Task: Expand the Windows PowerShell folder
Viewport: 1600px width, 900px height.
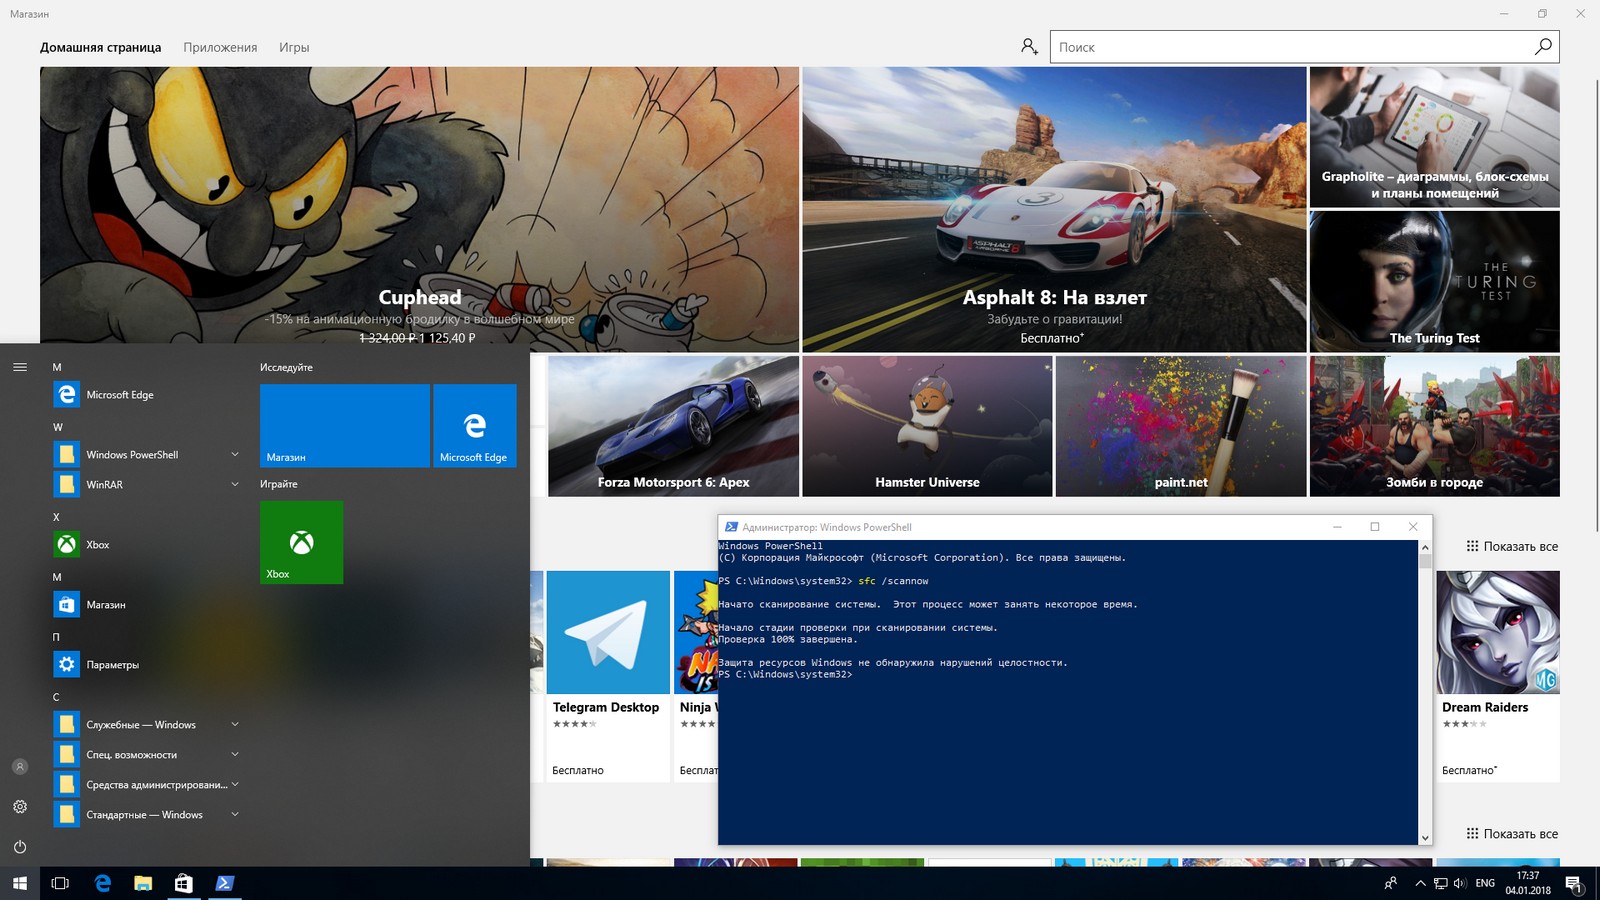Action: pyautogui.click(x=235, y=455)
